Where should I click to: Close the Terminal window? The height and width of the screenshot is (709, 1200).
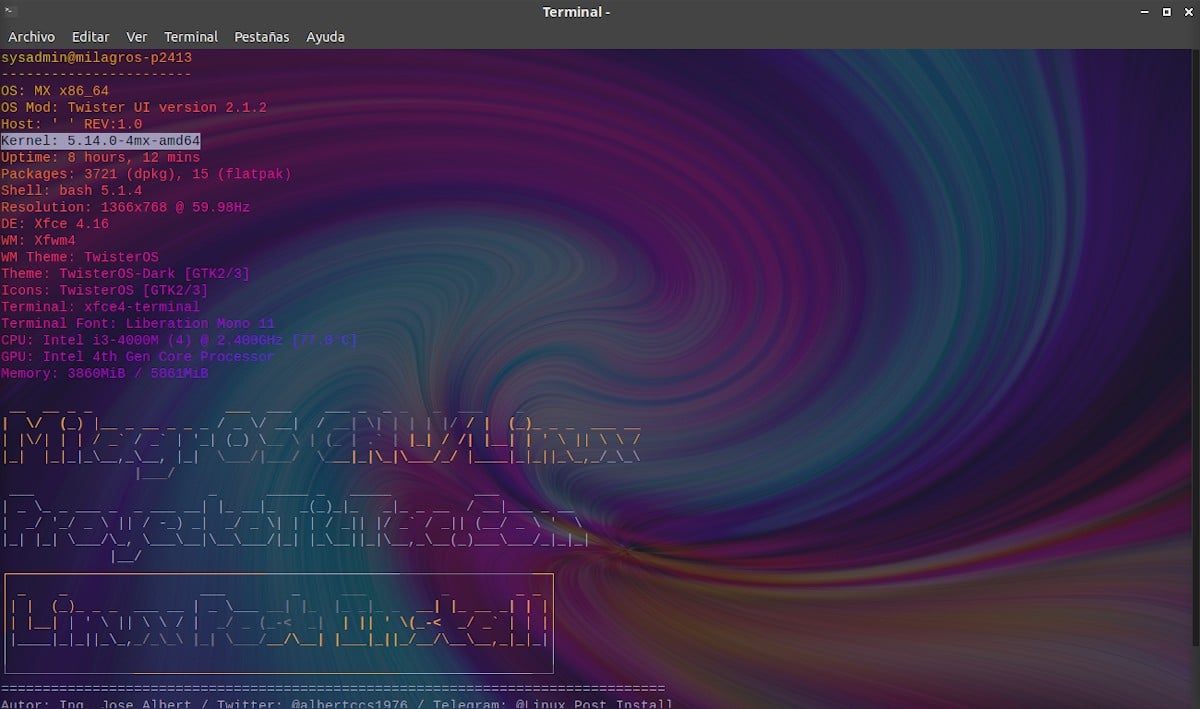click(x=1188, y=12)
